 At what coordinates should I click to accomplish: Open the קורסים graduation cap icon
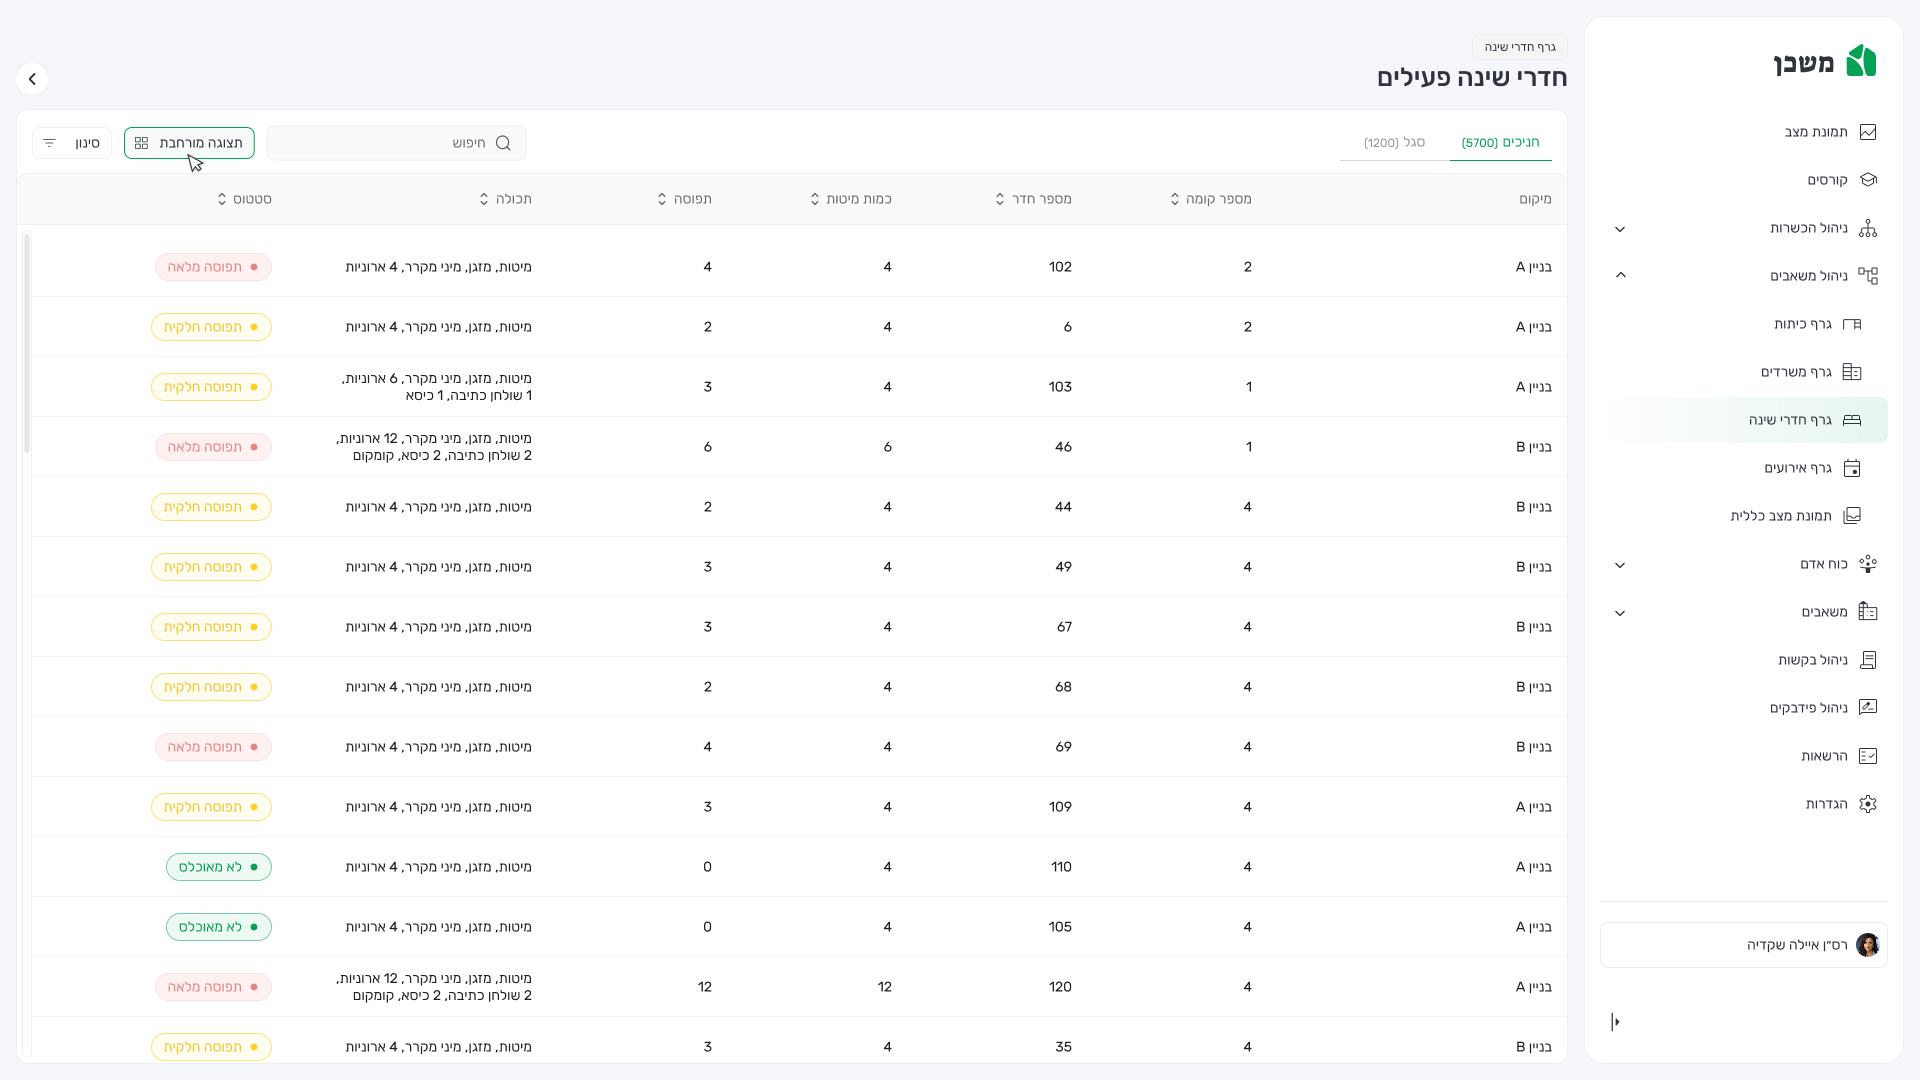(x=1868, y=180)
